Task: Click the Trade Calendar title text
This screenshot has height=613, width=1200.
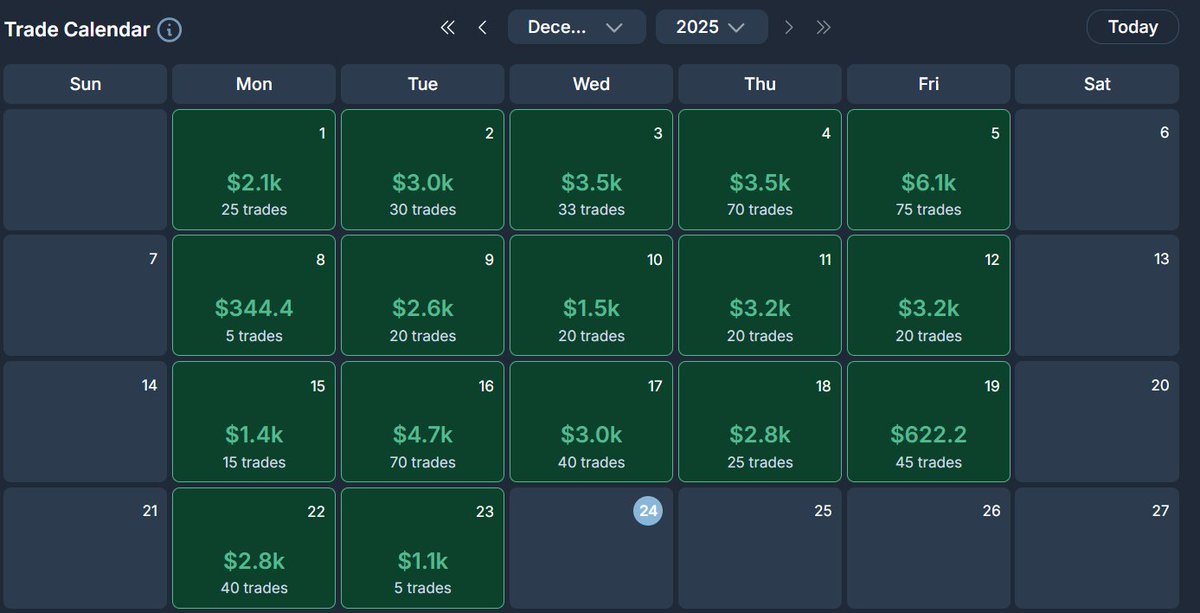Action: (x=77, y=30)
